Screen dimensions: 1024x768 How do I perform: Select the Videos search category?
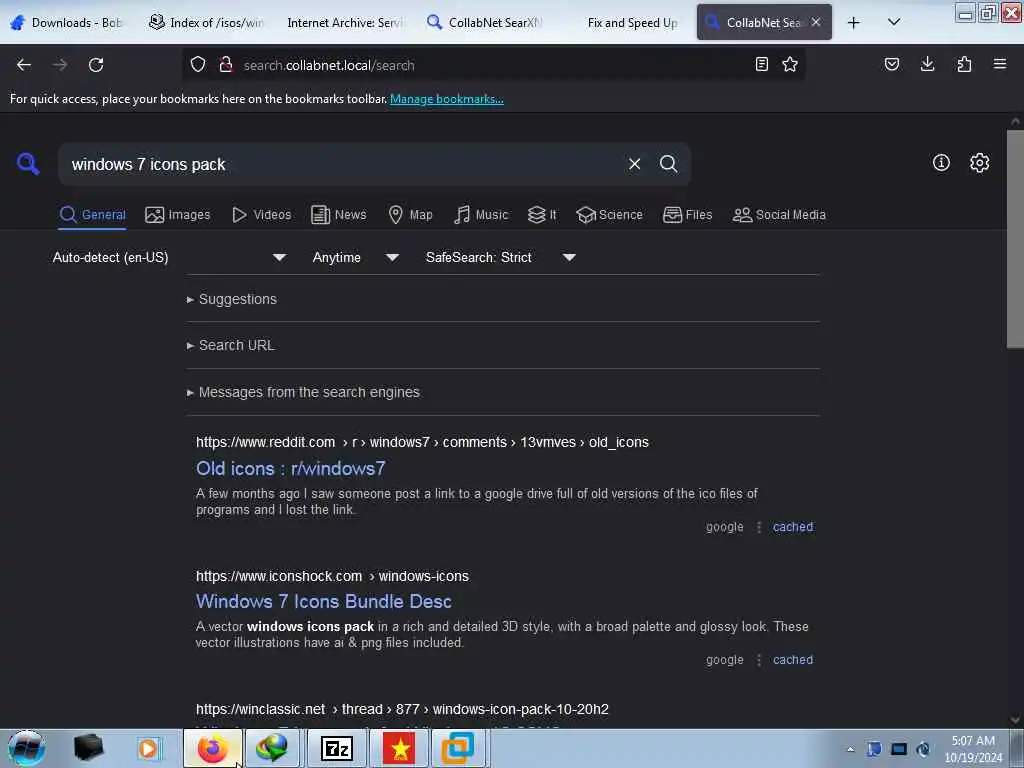pos(261,214)
